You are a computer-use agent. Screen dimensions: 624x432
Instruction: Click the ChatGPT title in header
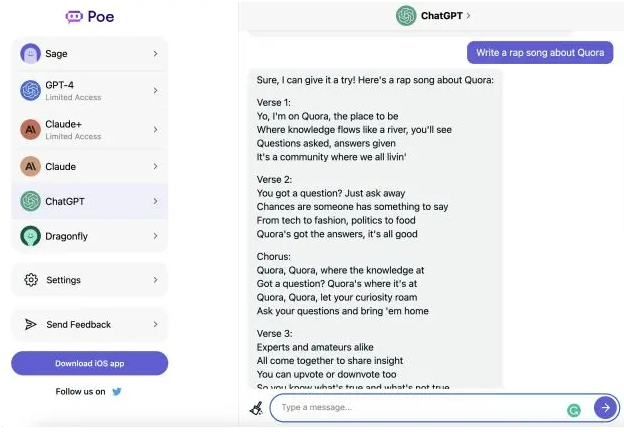(442, 16)
